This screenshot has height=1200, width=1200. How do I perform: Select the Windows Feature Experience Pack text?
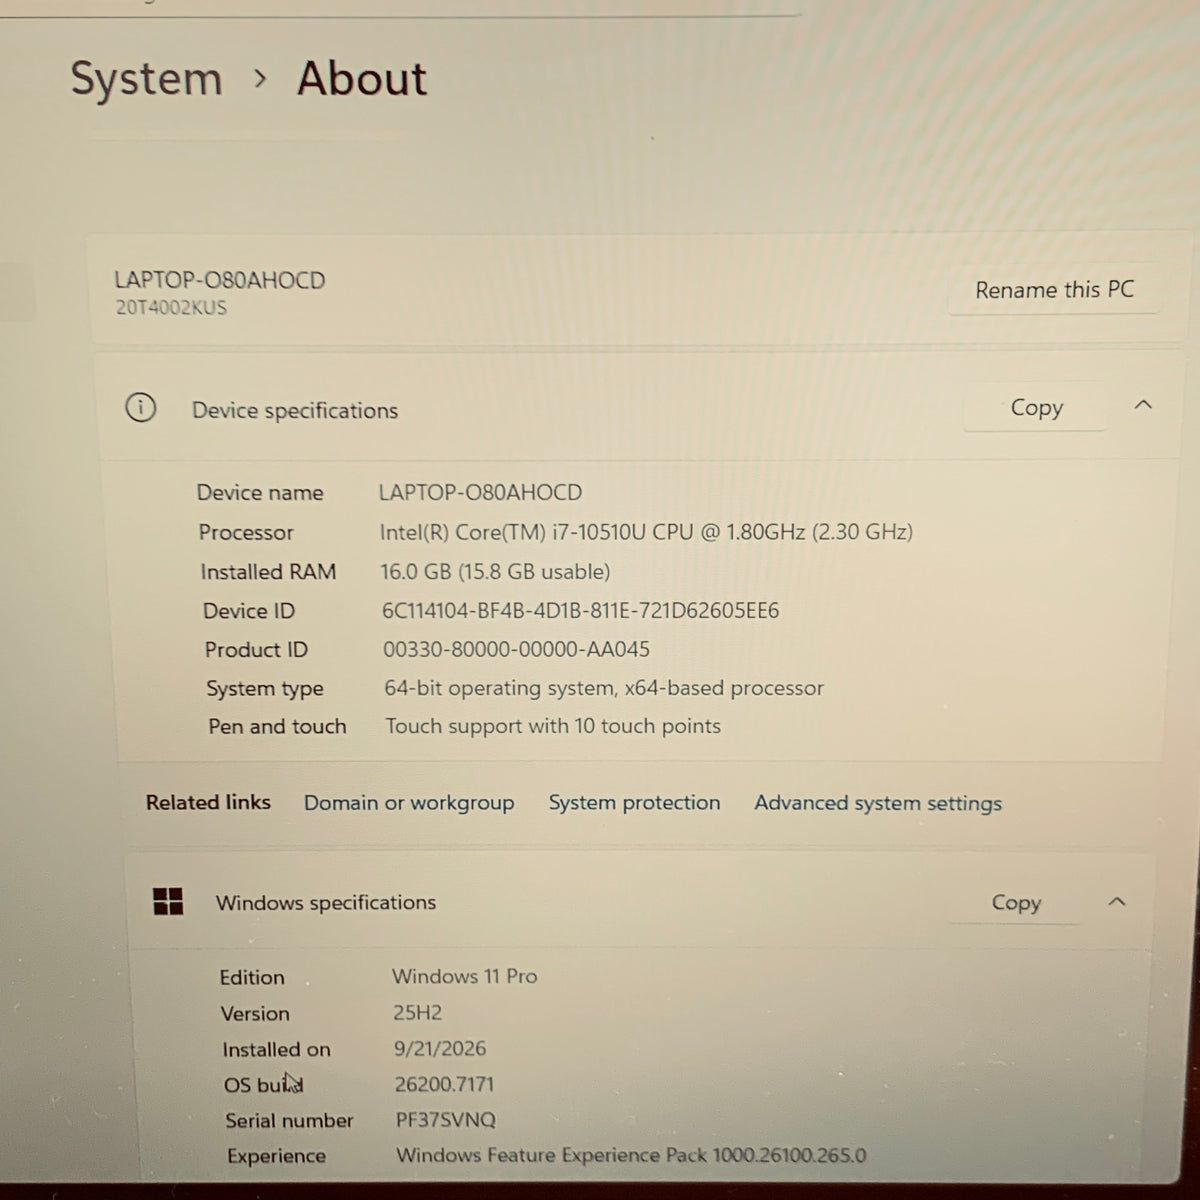pyautogui.click(x=631, y=1155)
